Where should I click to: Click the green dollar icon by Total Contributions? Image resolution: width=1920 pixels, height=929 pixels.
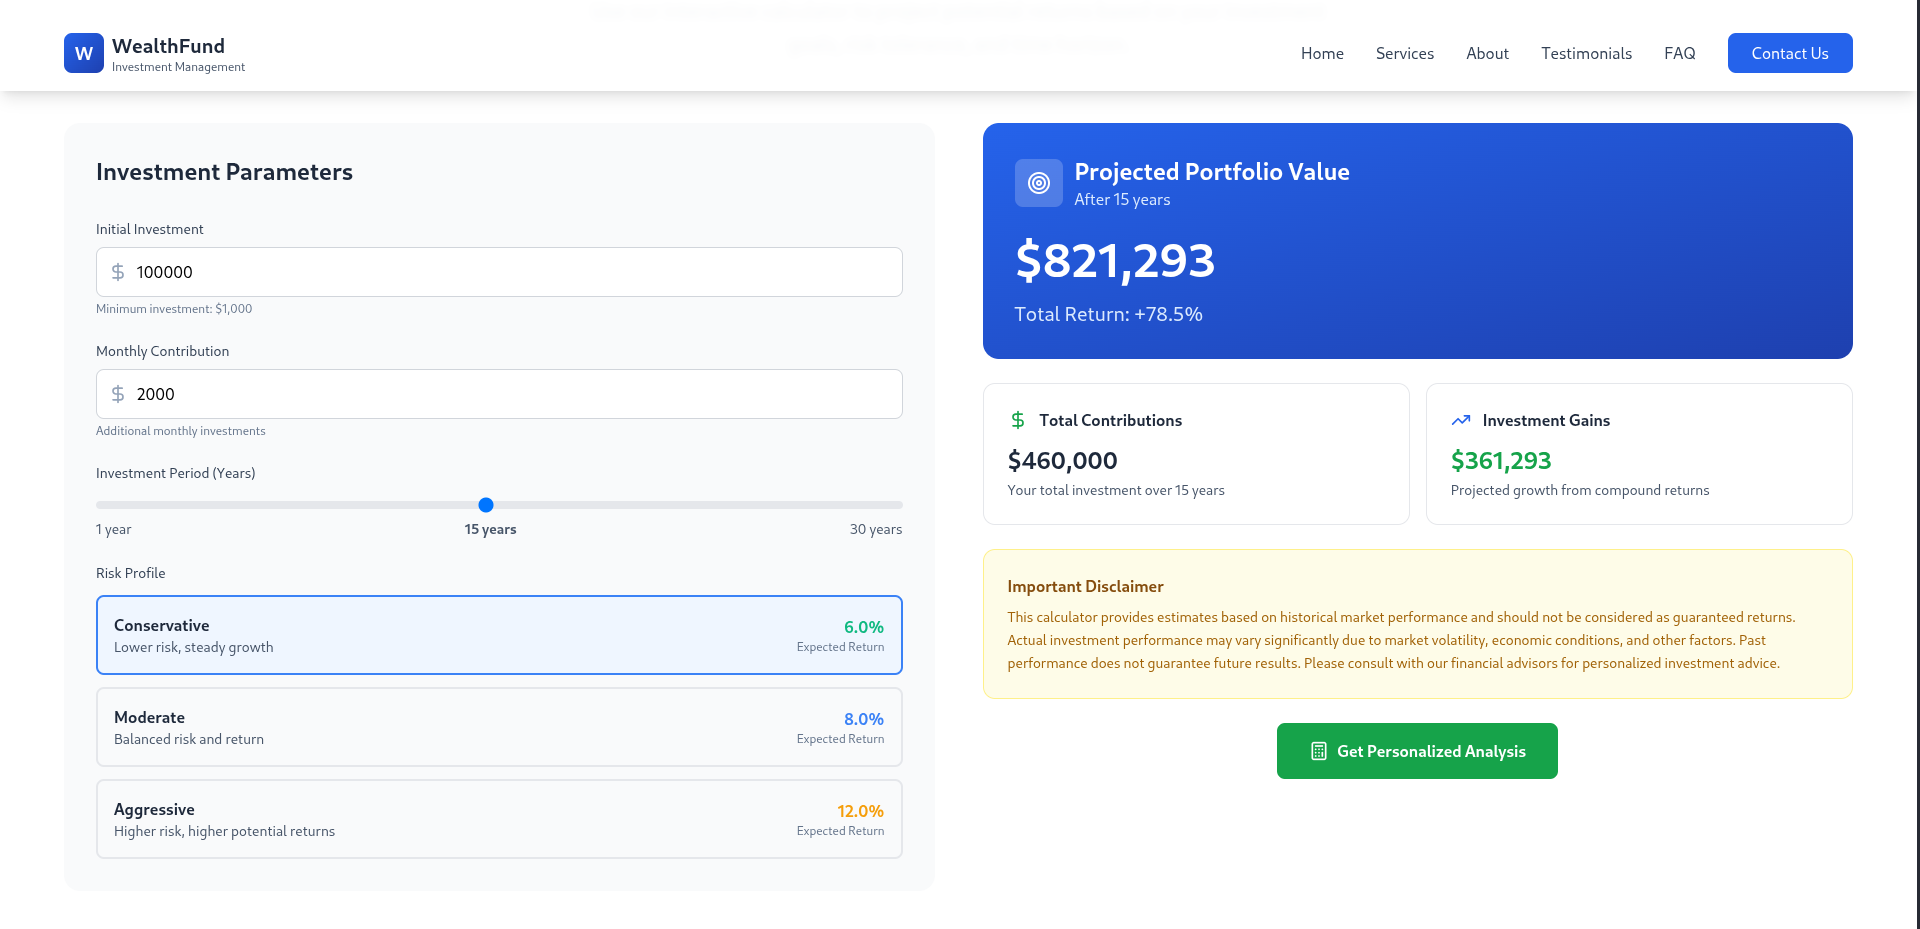[x=1017, y=420]
